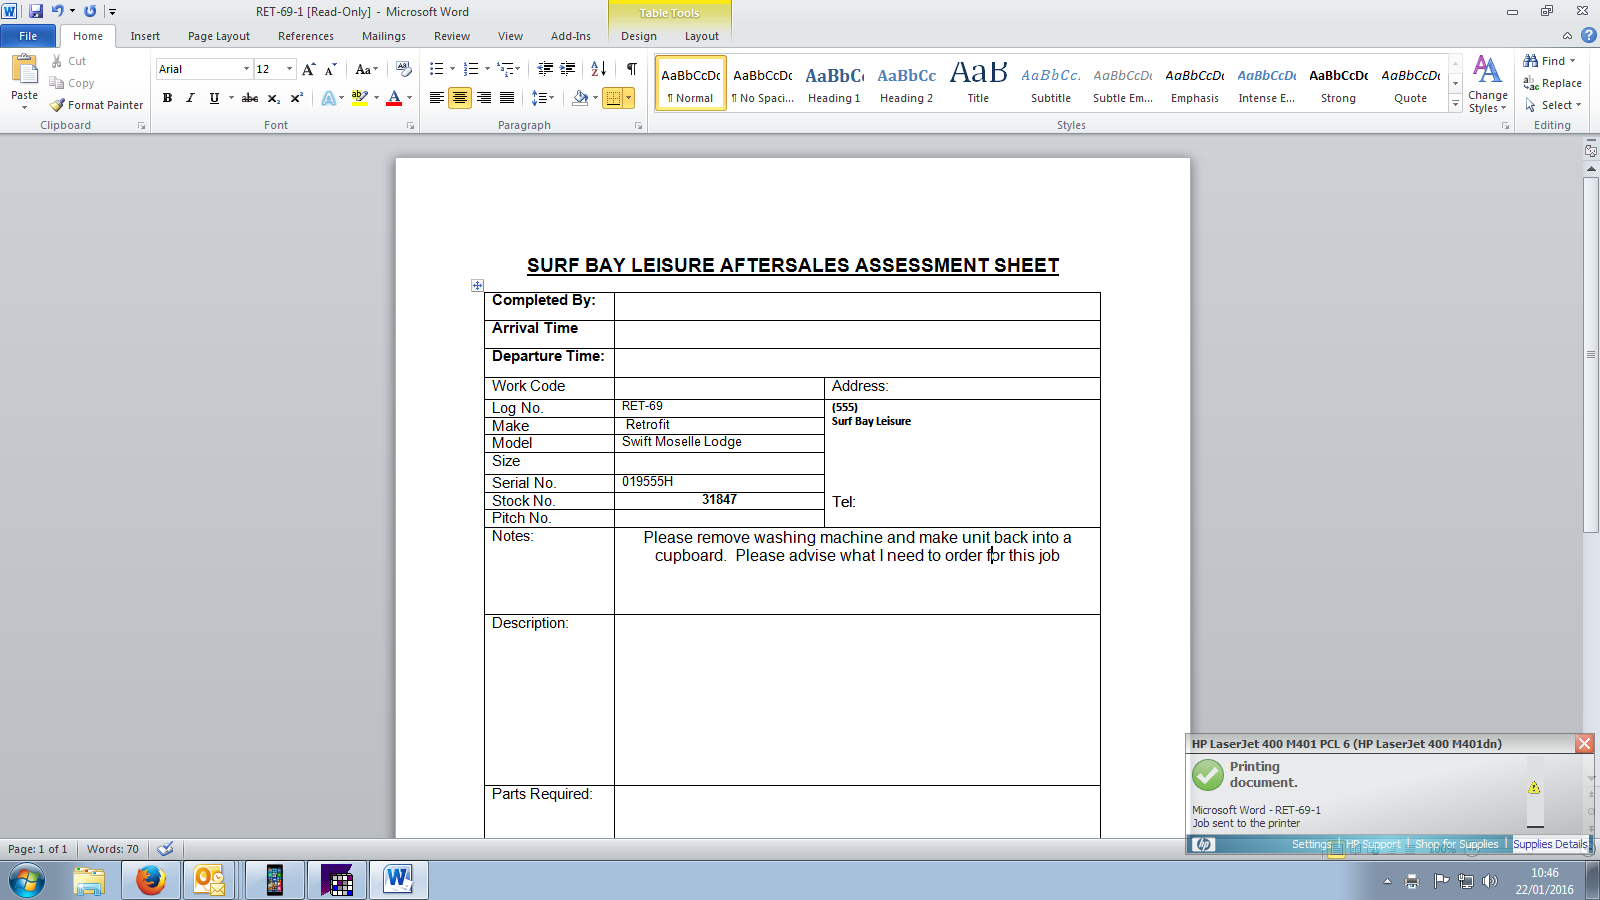Grow the font size
The width and height of the screenshot is (1600, 900).
(309, 69)
